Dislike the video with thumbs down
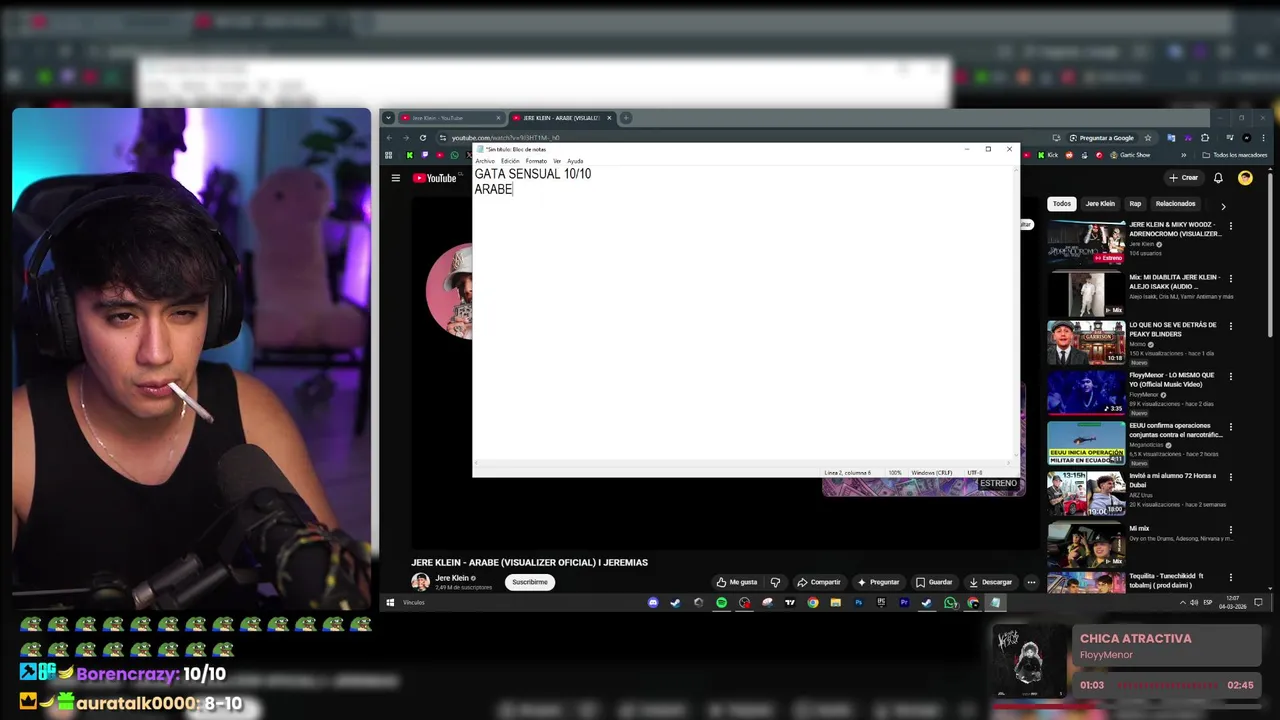1280x720 pixels. coord(775,582)
